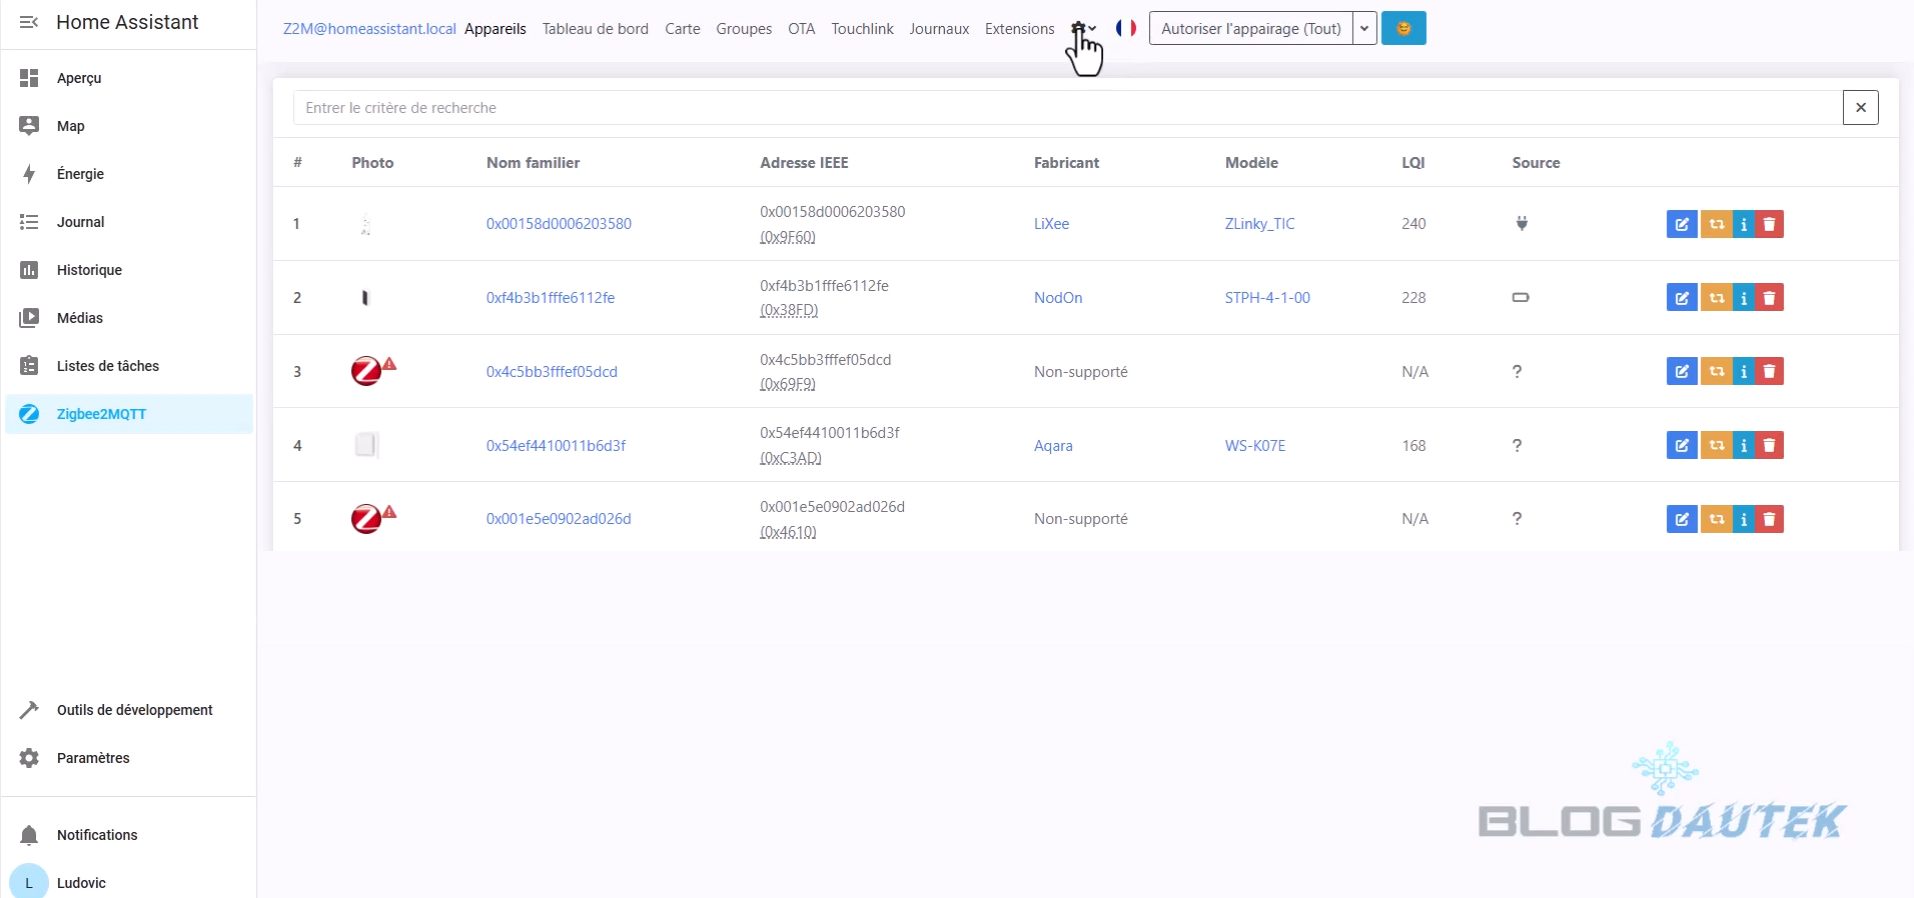Sort devices by LQI column header
The image size is (1914, 898).
1412,163
